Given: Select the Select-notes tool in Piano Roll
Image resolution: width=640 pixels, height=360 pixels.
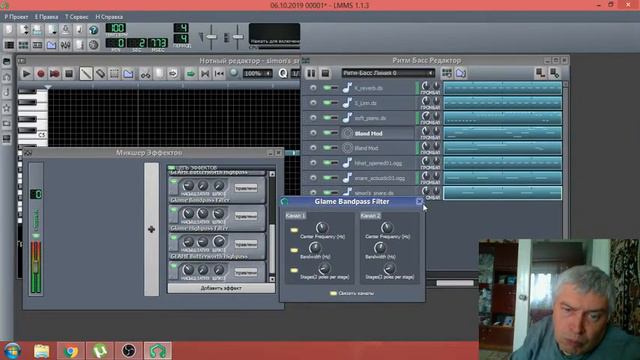Looking at the screenshot, I should (114, 74).
